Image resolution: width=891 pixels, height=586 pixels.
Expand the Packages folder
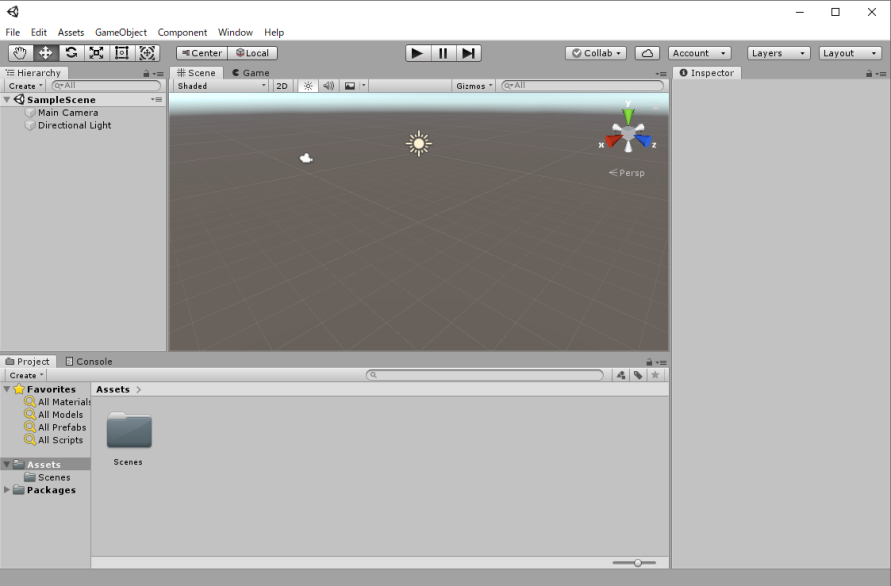(x=7, y=490)
